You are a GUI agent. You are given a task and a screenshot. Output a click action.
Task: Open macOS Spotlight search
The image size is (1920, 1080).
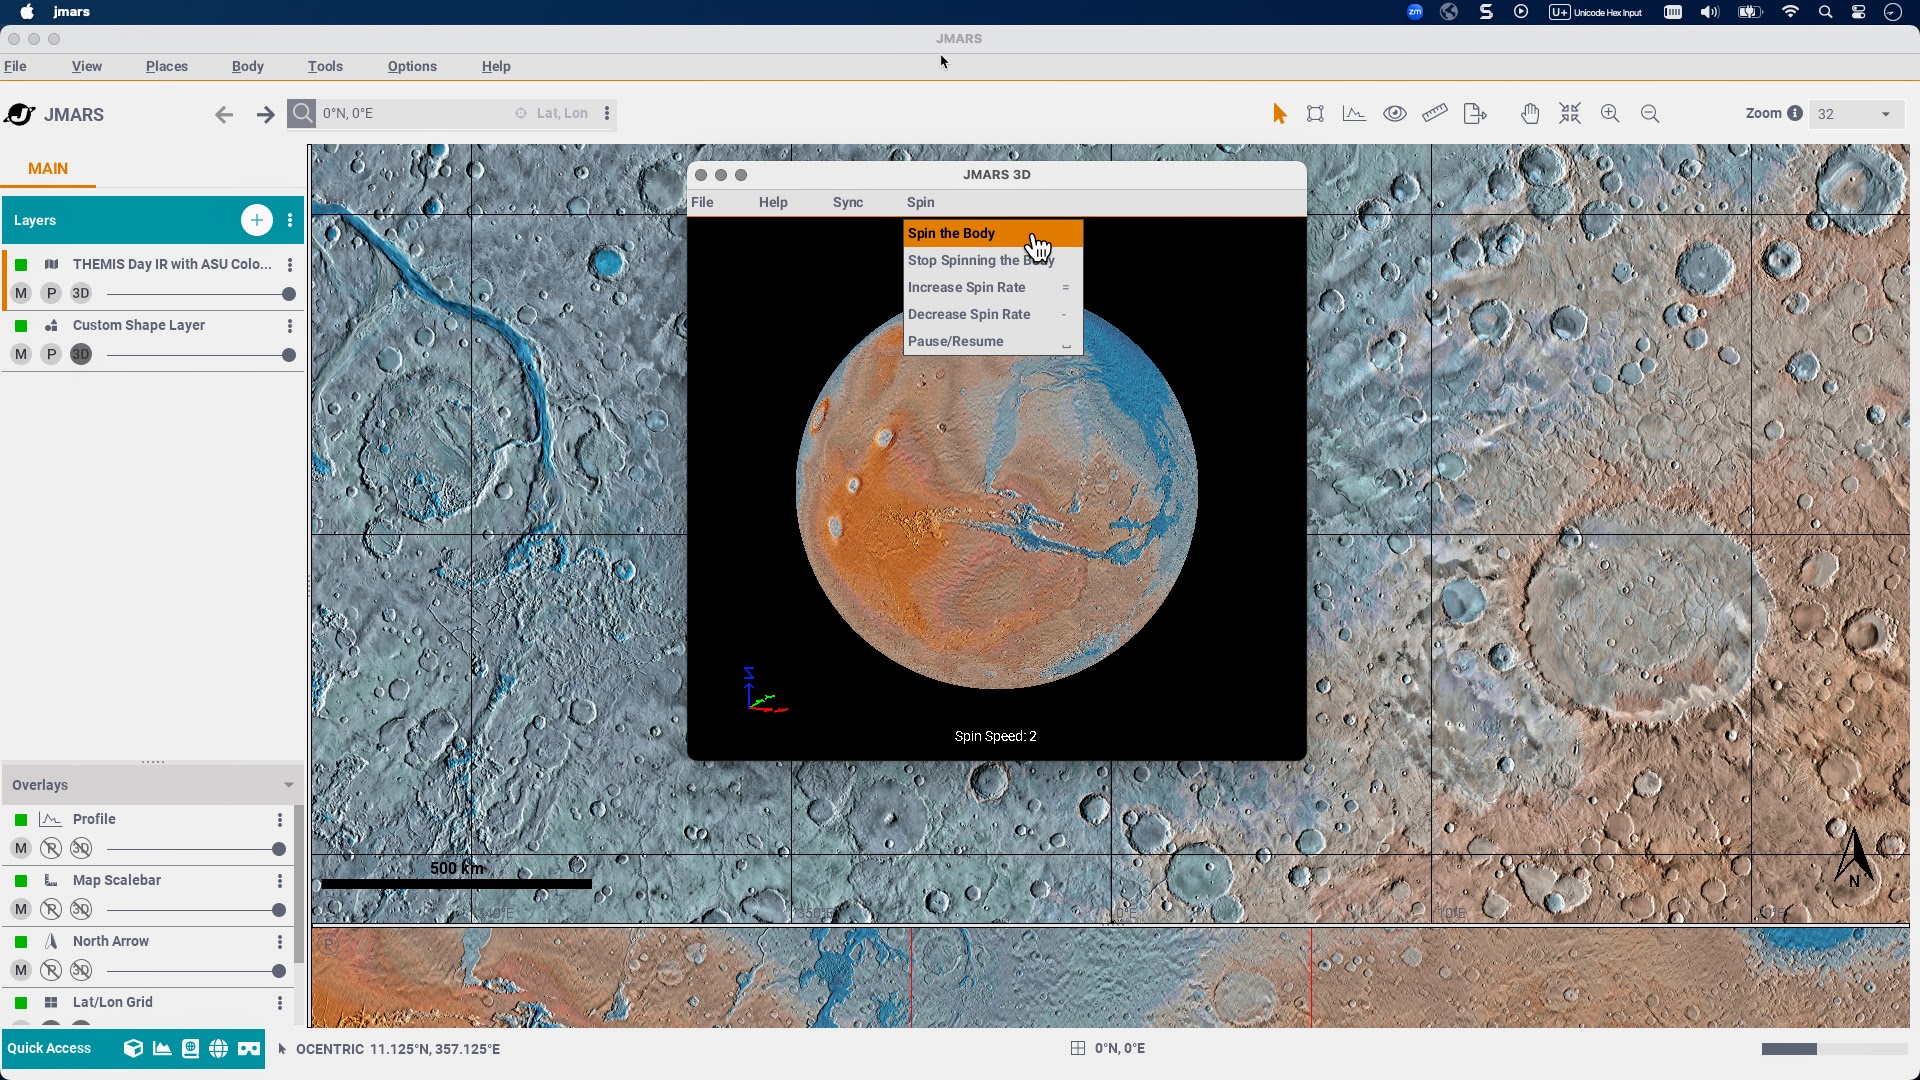1826,12
